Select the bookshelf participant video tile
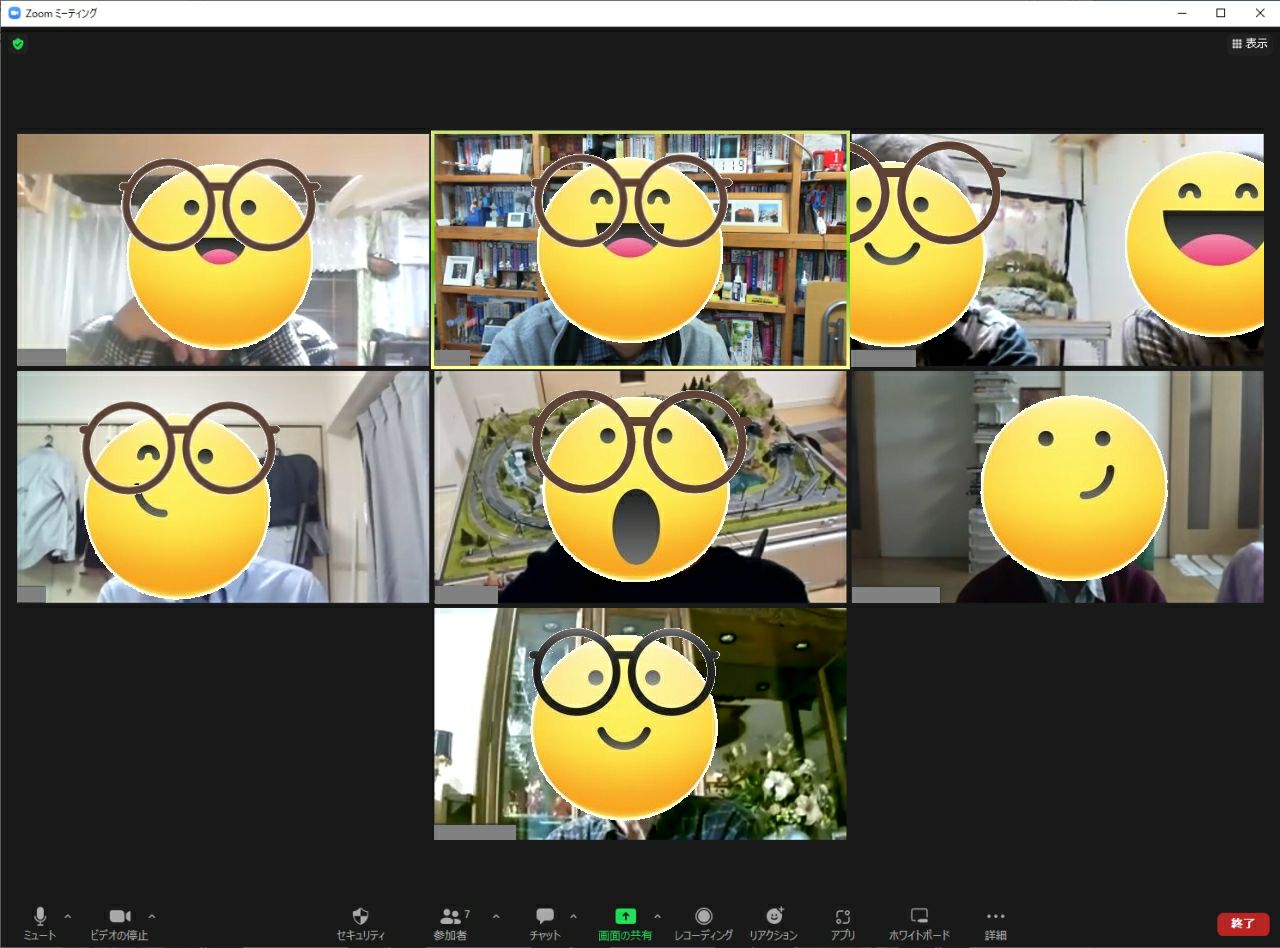 pyautogui.click(x=640, y=250)
